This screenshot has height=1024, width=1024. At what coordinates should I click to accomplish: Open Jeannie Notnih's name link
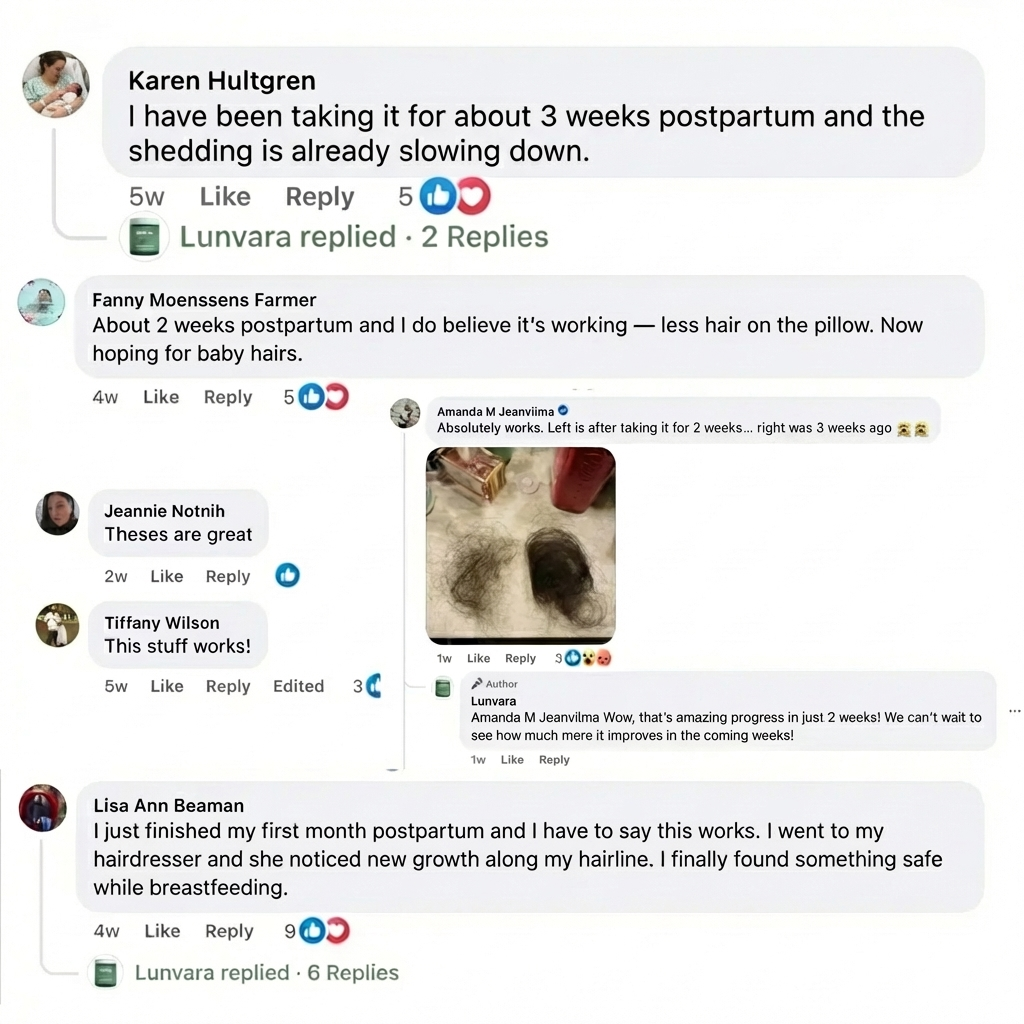[165, 511]
